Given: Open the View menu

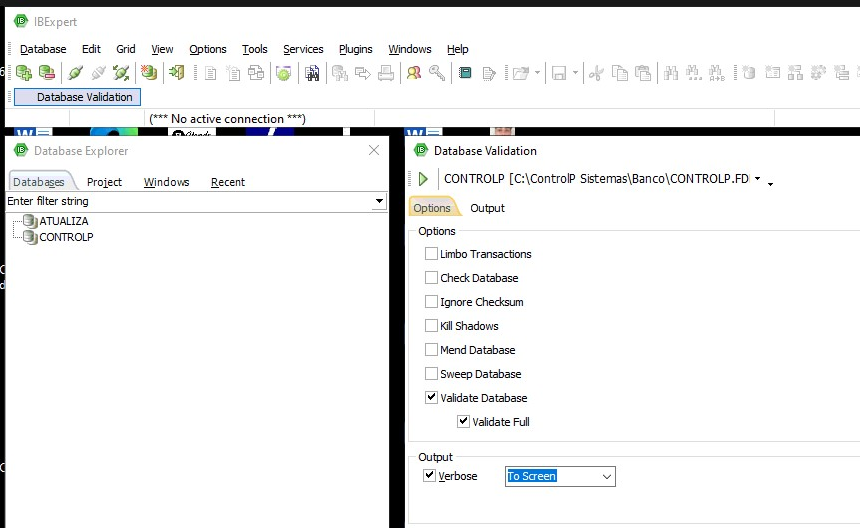Looking at the screenshot, I should [x=162, y=49].
